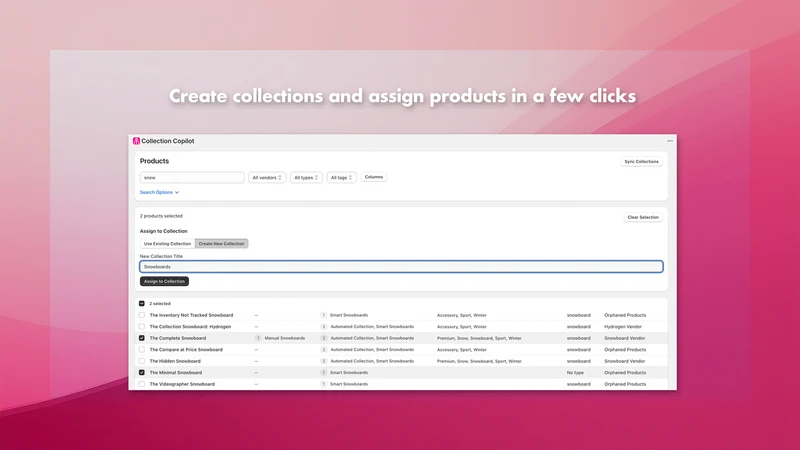Check The Videographer Snowboard checkbox

pyautogui.click(x=142, y=384)
